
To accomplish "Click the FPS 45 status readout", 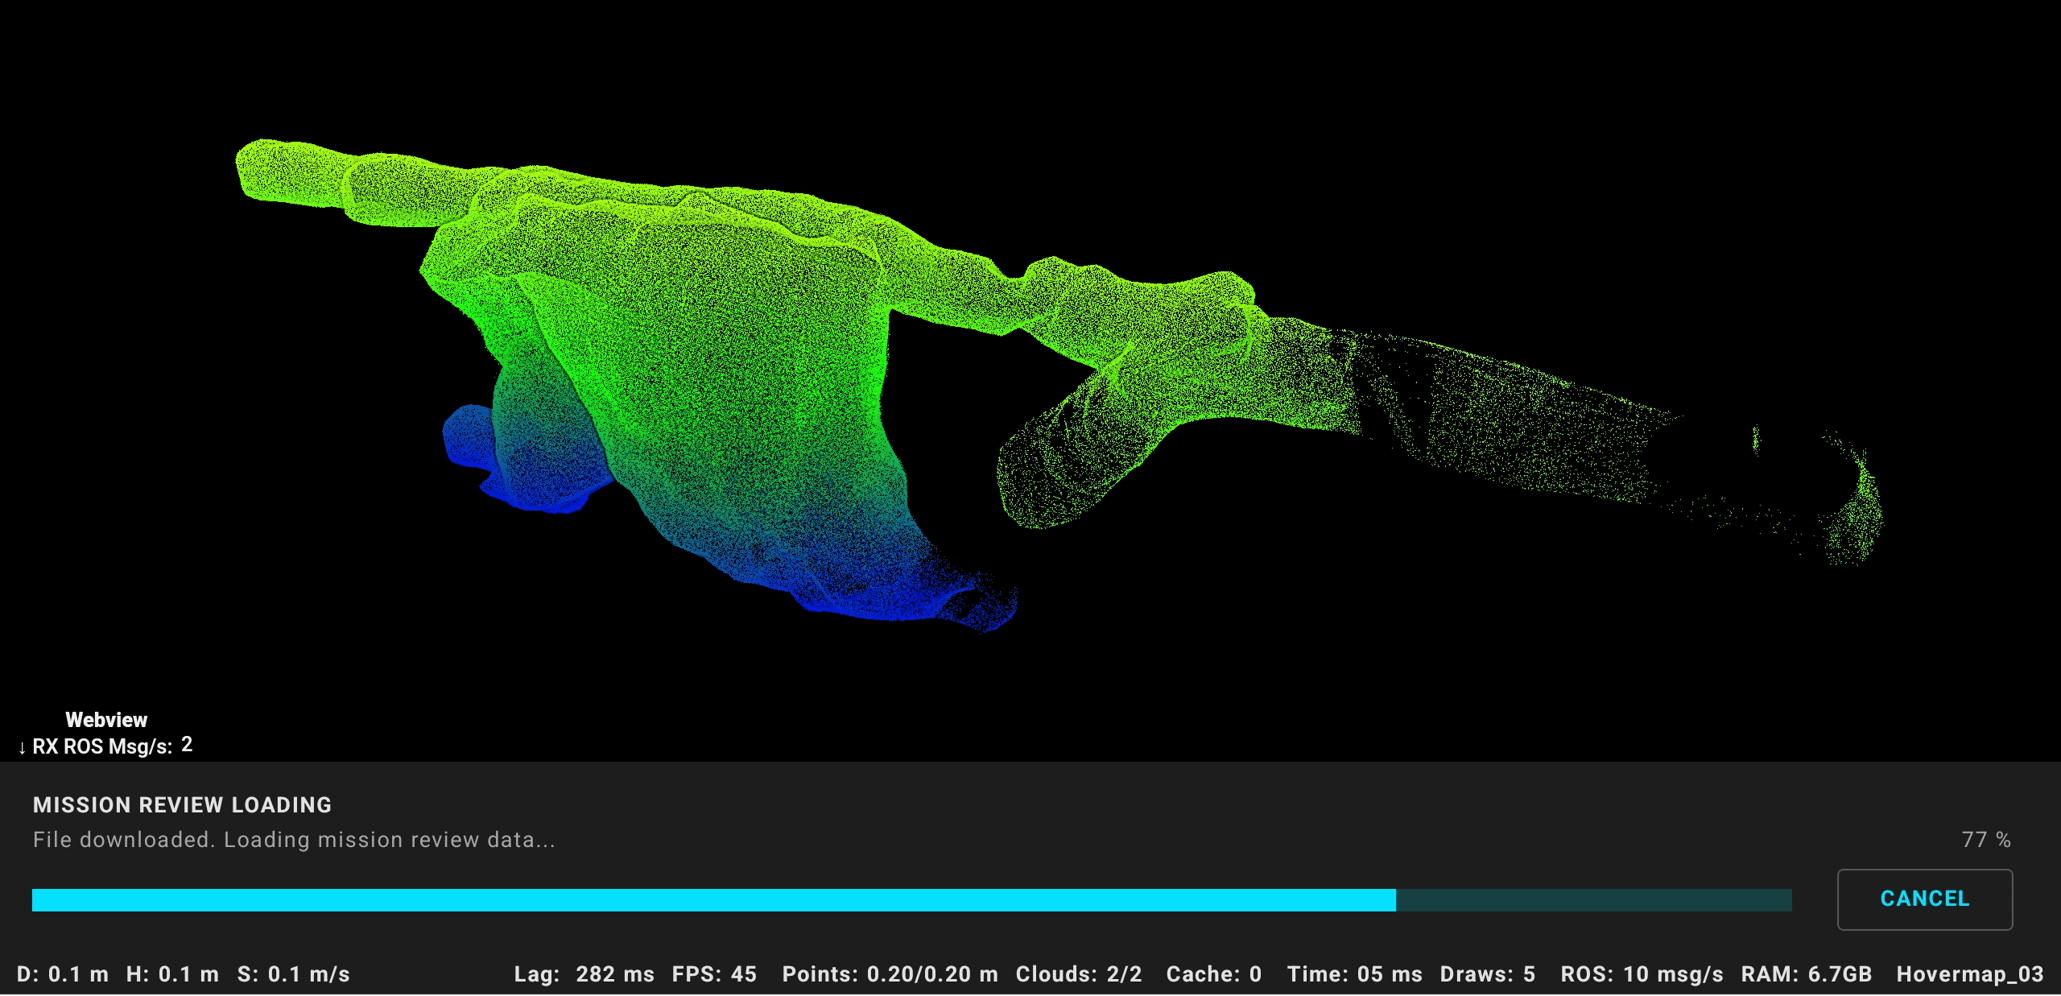I will pyautogui.click(x=714, y=974).
